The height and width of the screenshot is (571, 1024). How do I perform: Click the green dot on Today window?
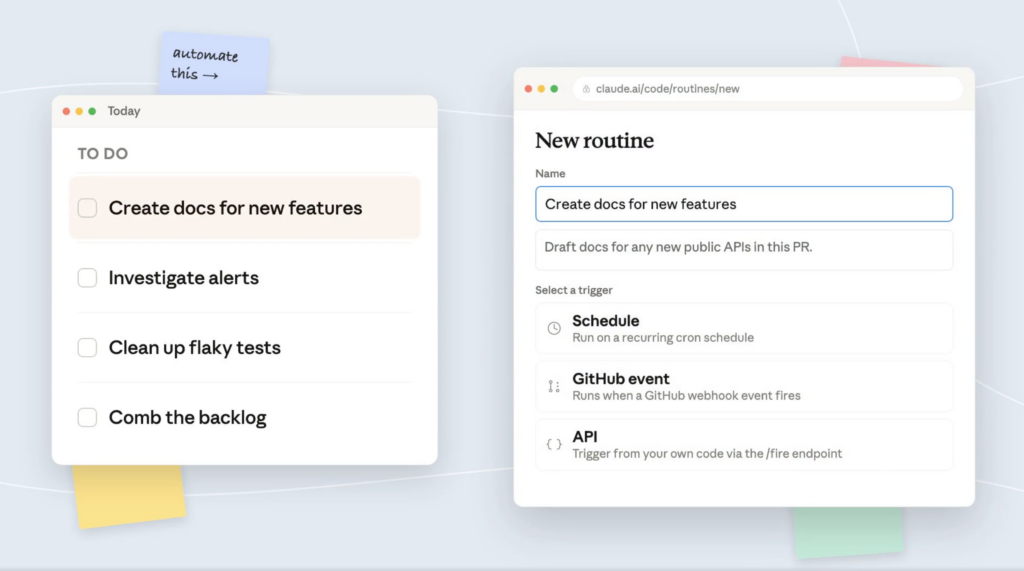[92, 111]
